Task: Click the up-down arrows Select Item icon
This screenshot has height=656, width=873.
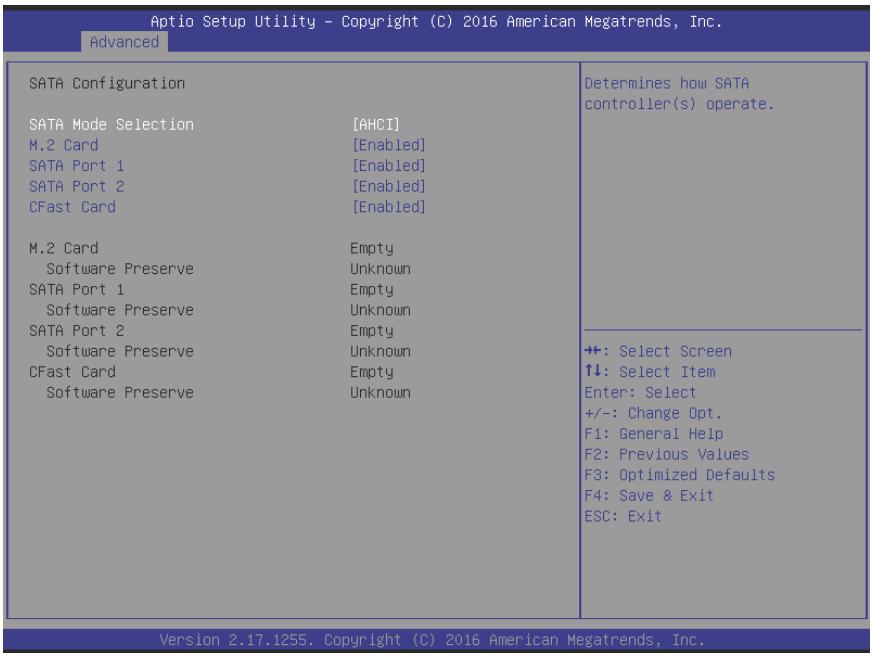Action: pyautogui.click(x=593, y=371)
